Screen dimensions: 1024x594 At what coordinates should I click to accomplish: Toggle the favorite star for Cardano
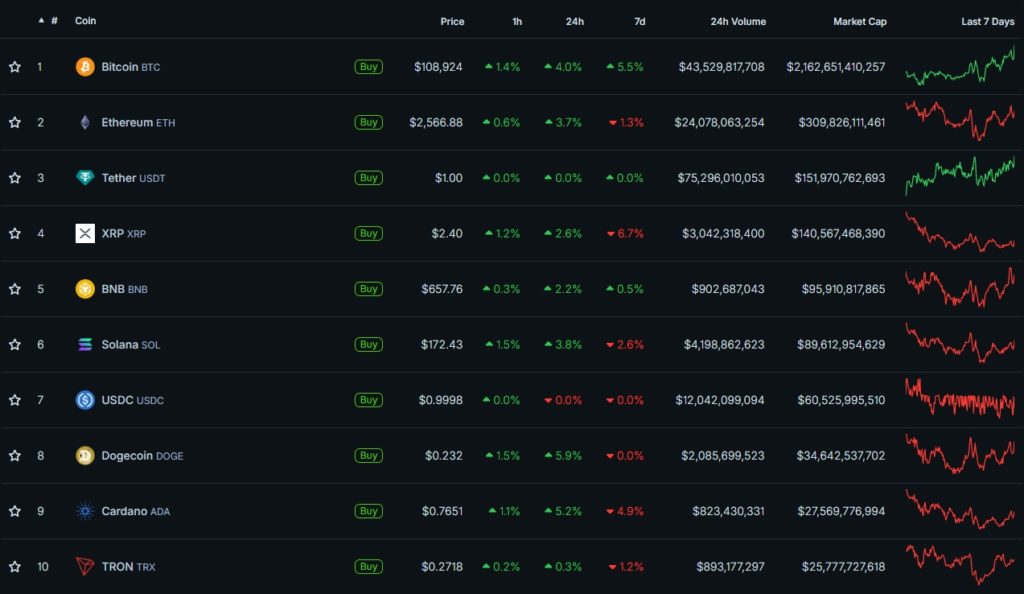coord(15,512)
